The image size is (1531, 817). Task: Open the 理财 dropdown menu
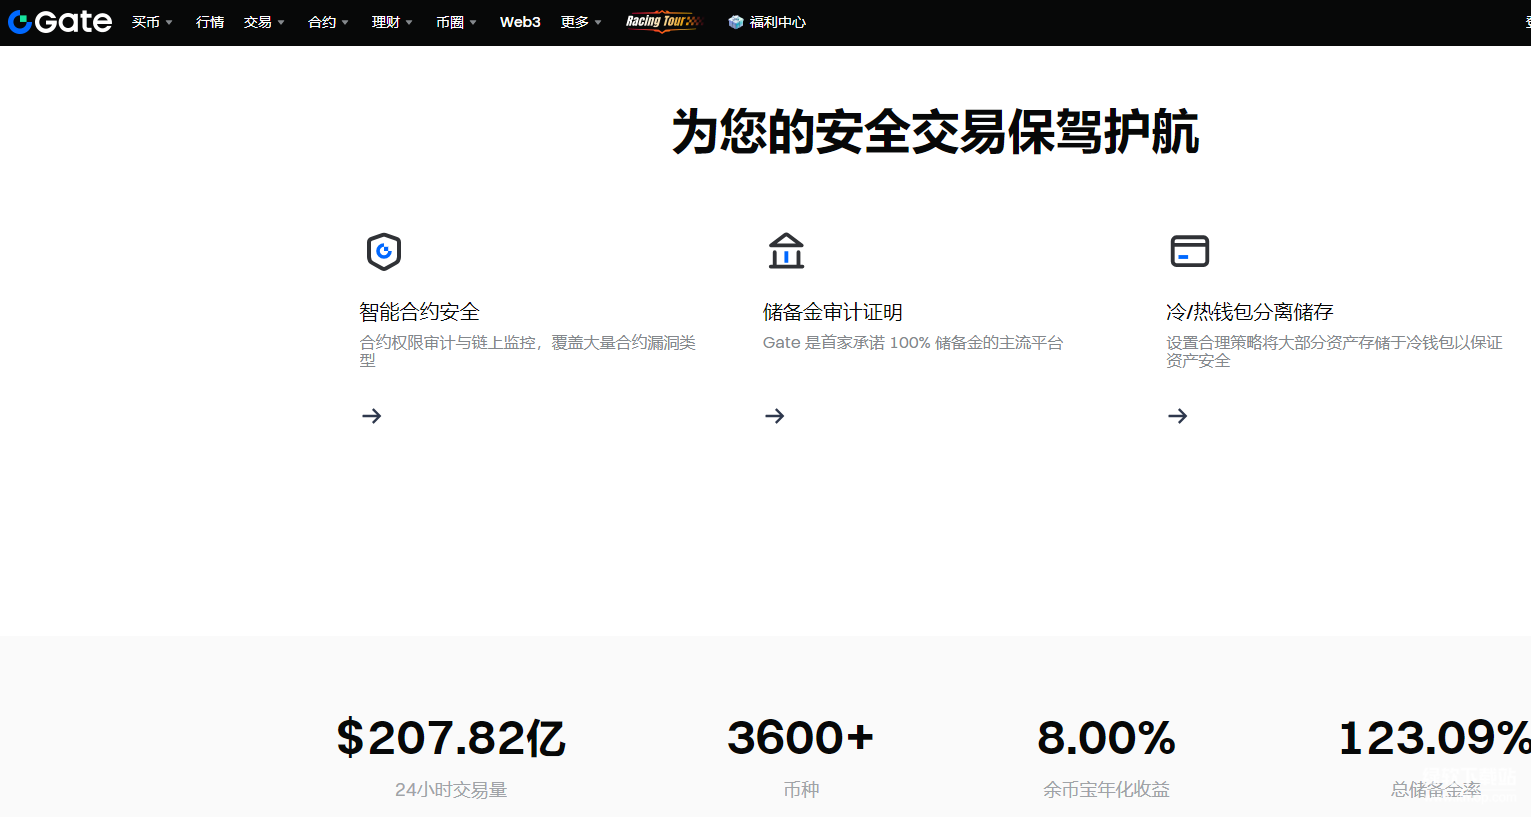392,22
